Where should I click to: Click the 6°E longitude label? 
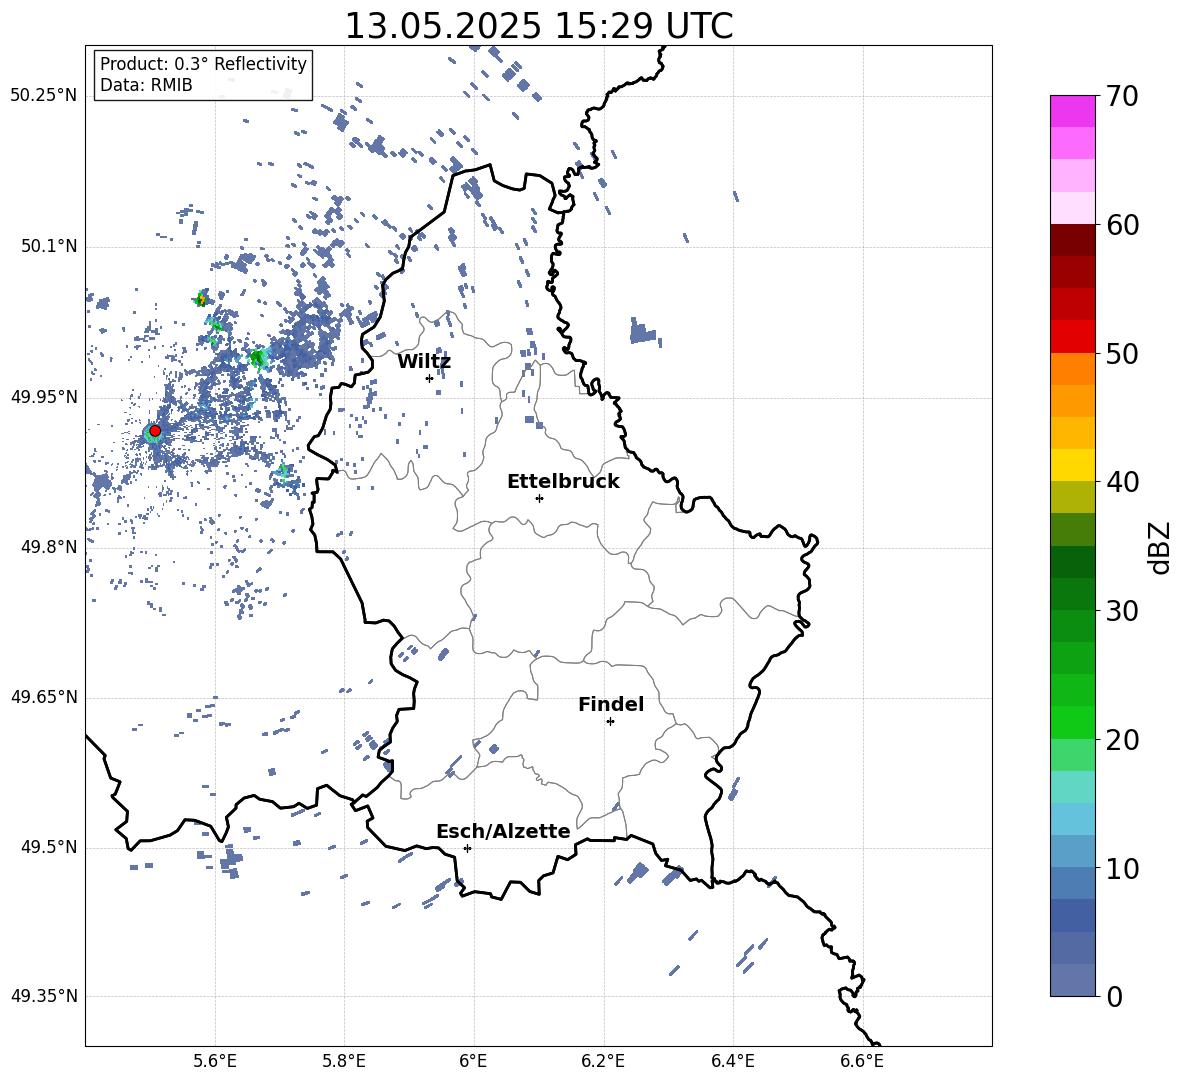473,1061
